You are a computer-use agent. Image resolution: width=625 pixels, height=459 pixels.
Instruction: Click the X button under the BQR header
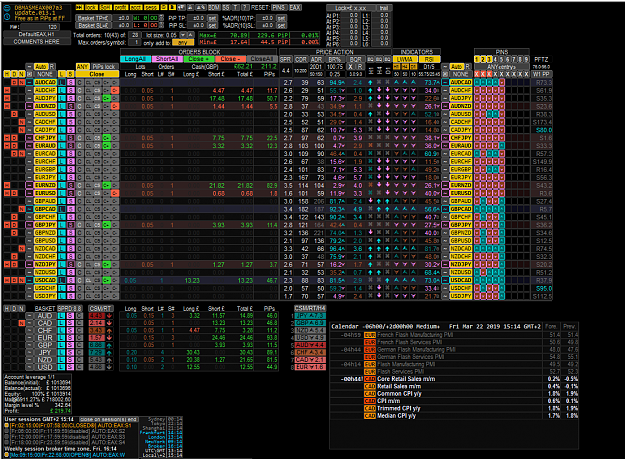click(x=350, y=67)
